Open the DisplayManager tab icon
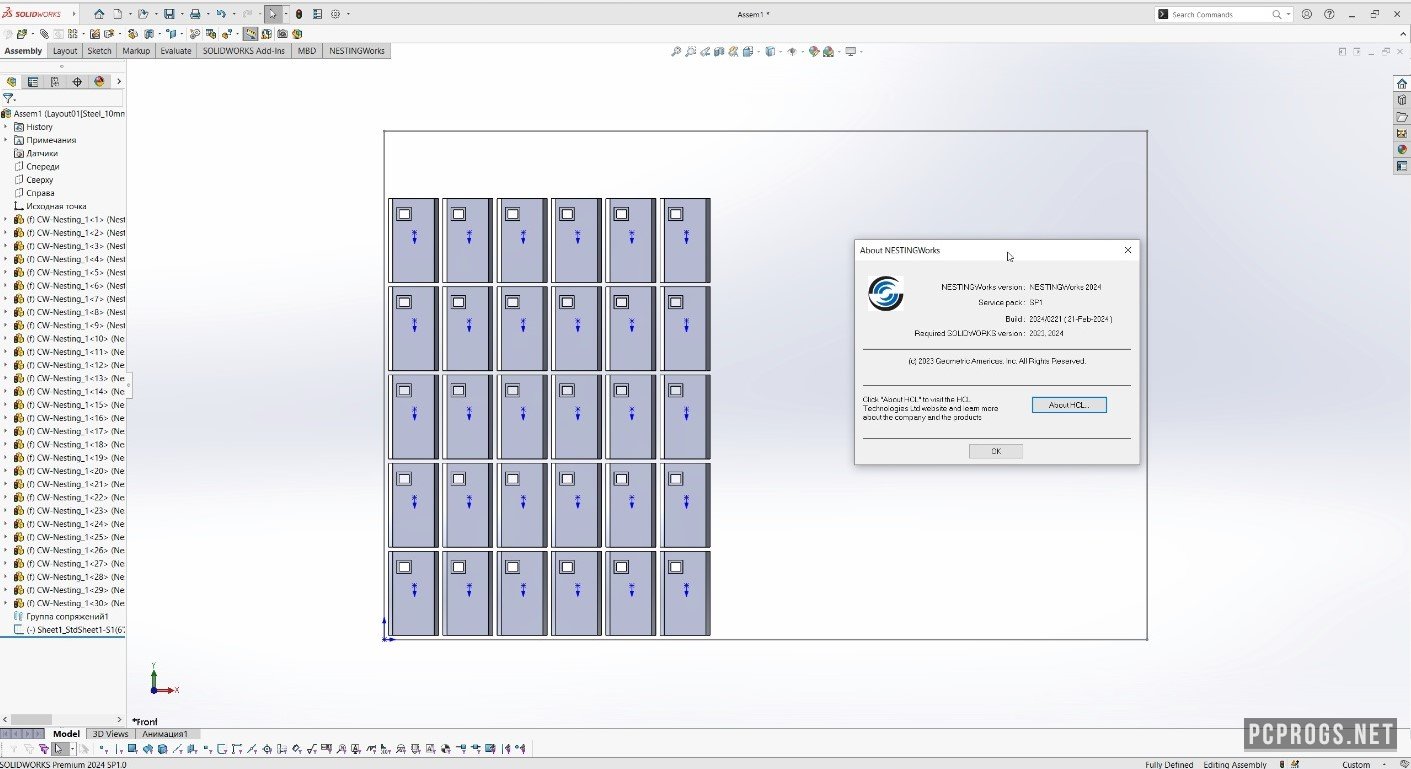The image size is (1411, 769). tap(99, 82)
